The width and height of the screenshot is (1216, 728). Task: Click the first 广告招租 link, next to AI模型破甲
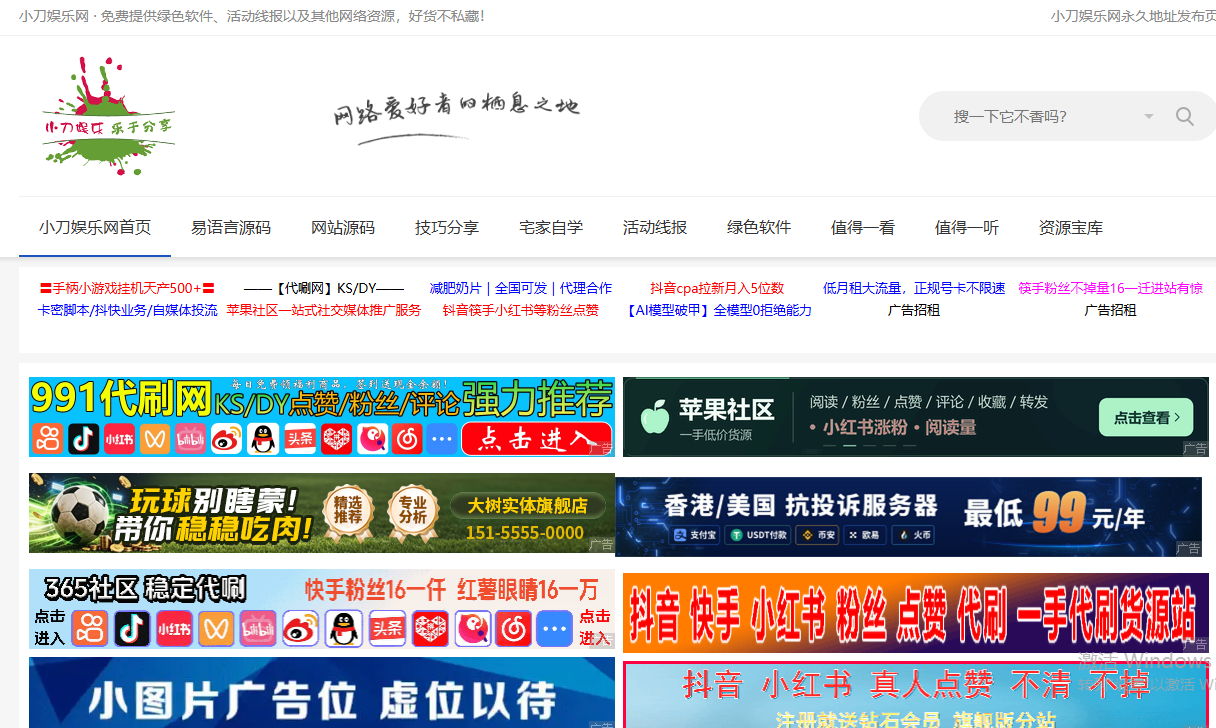(x=914, y=310)
